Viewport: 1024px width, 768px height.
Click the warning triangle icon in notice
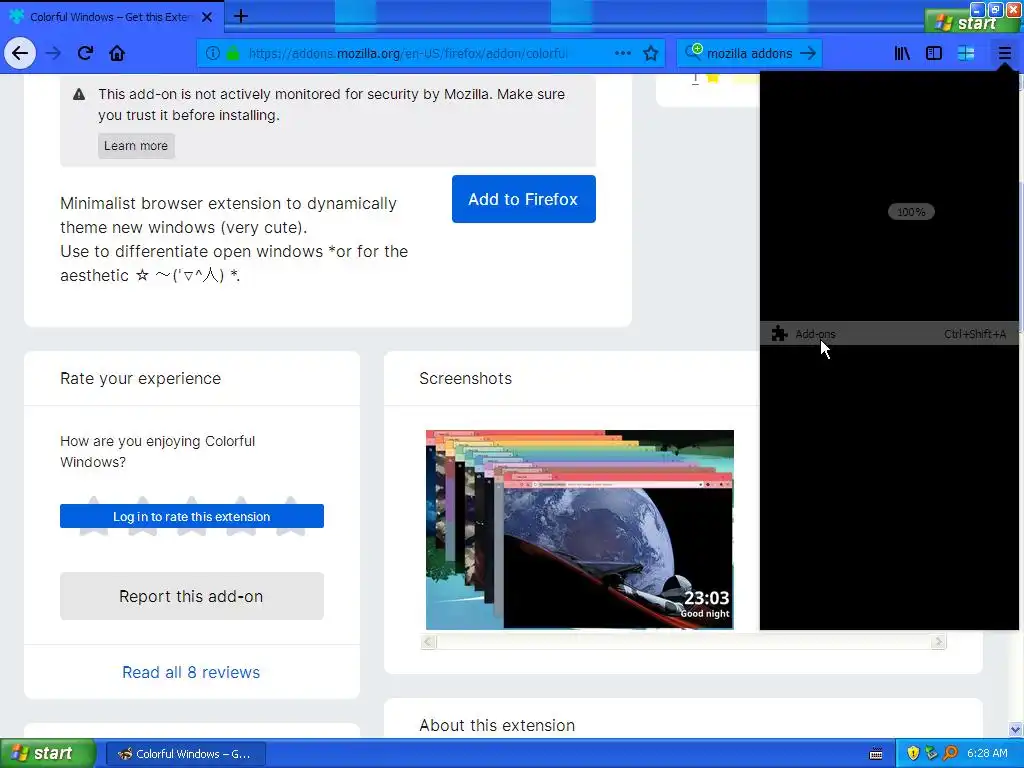click(79, 94)
